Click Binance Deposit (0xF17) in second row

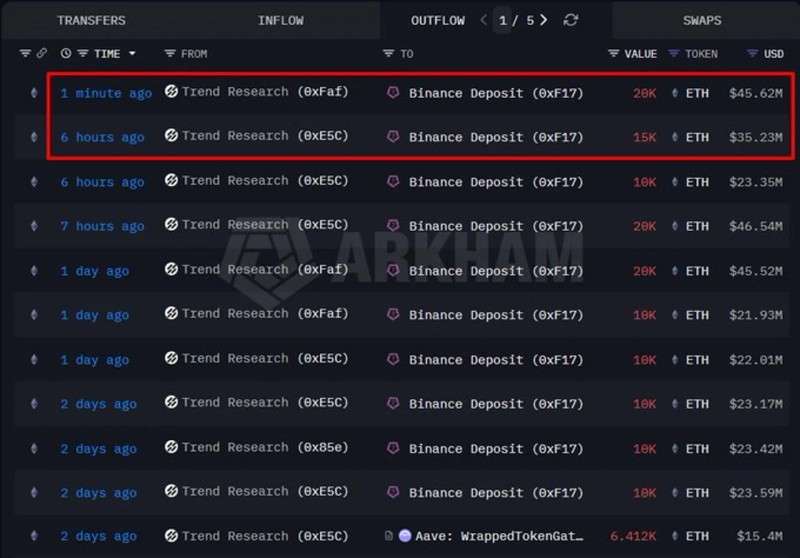(495, 137)
